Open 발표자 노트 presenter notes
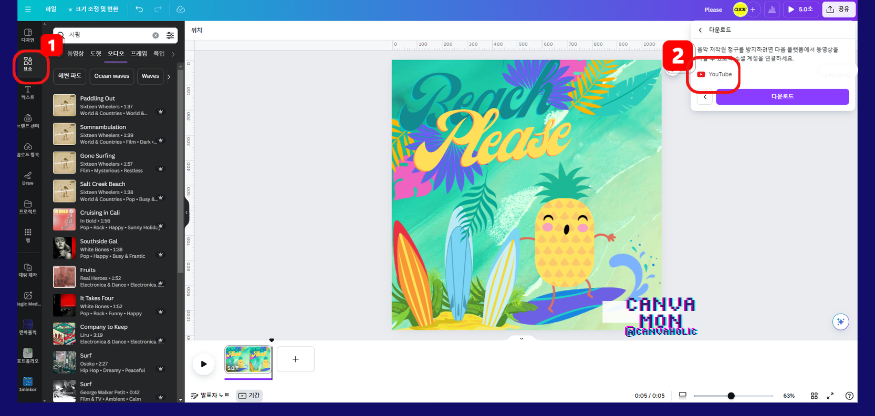The image size is (875, 416). point(210,395)
